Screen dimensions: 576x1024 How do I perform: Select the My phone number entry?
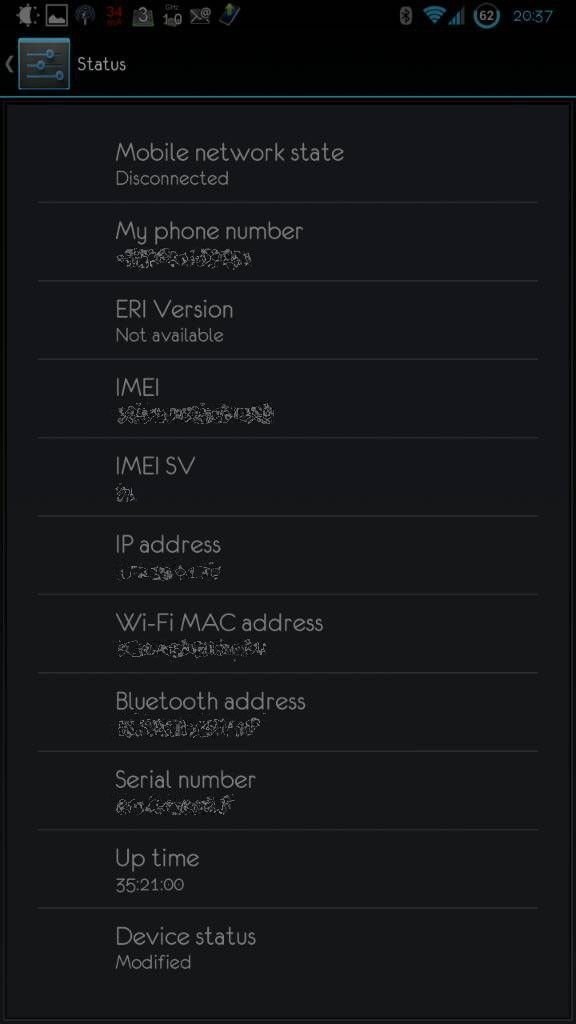[x=288, y=242]
